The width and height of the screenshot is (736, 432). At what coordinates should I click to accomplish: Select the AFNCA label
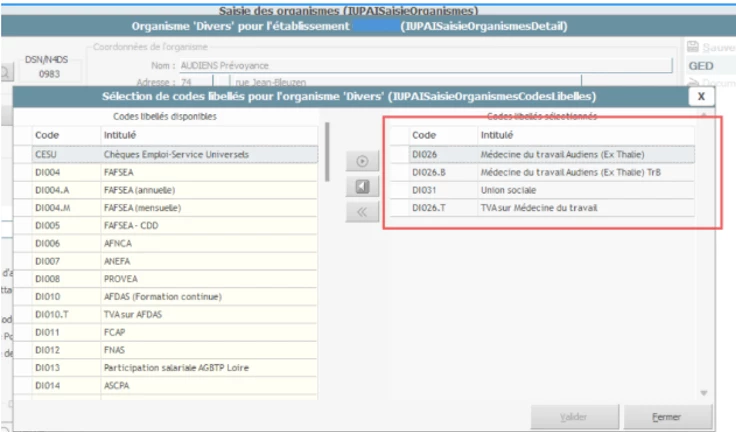(118, 244)
